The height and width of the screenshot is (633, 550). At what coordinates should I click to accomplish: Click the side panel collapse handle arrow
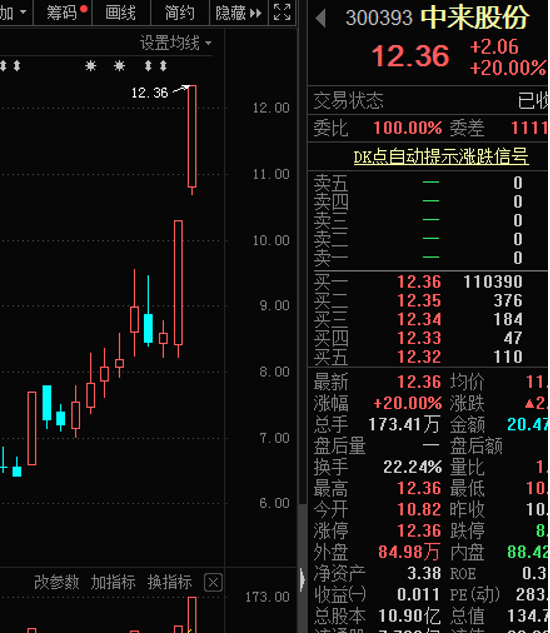point(302,579)
